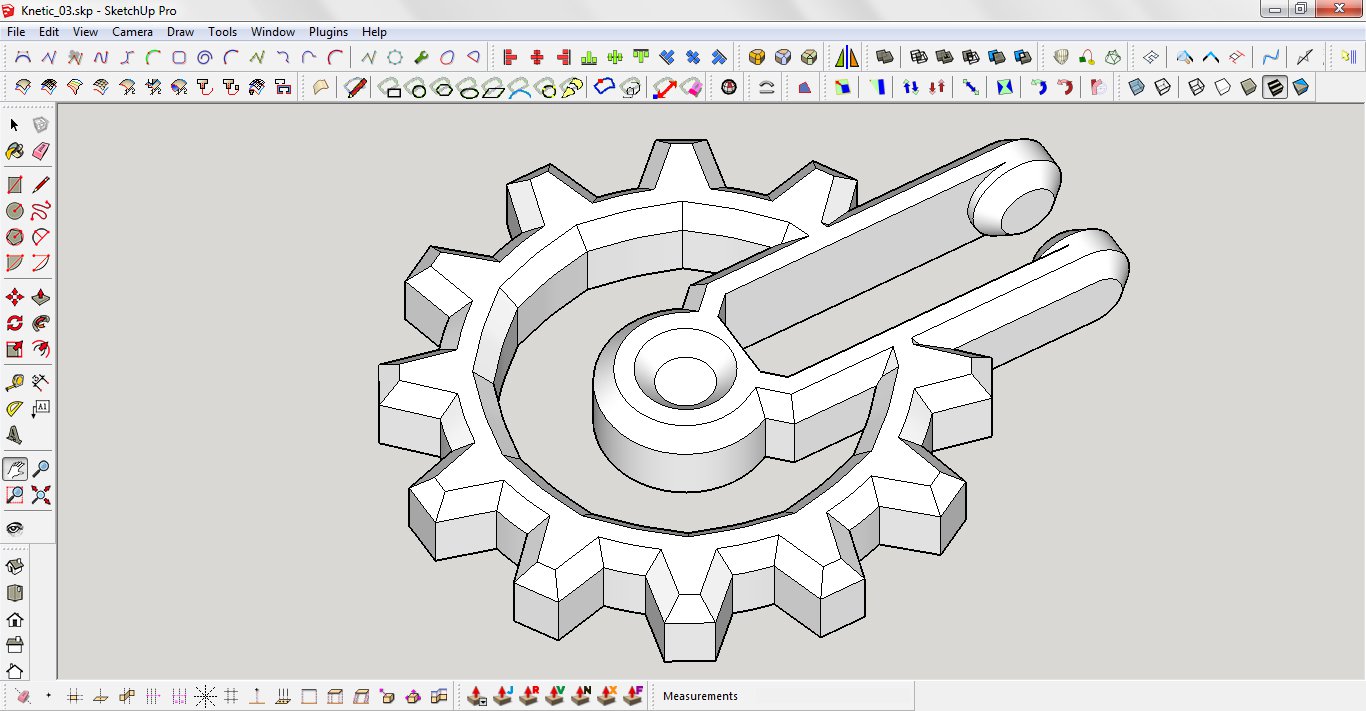The image size is (1366, 711).
Task: Click the gear's center hub hole
Action: (x=684, y=381)
